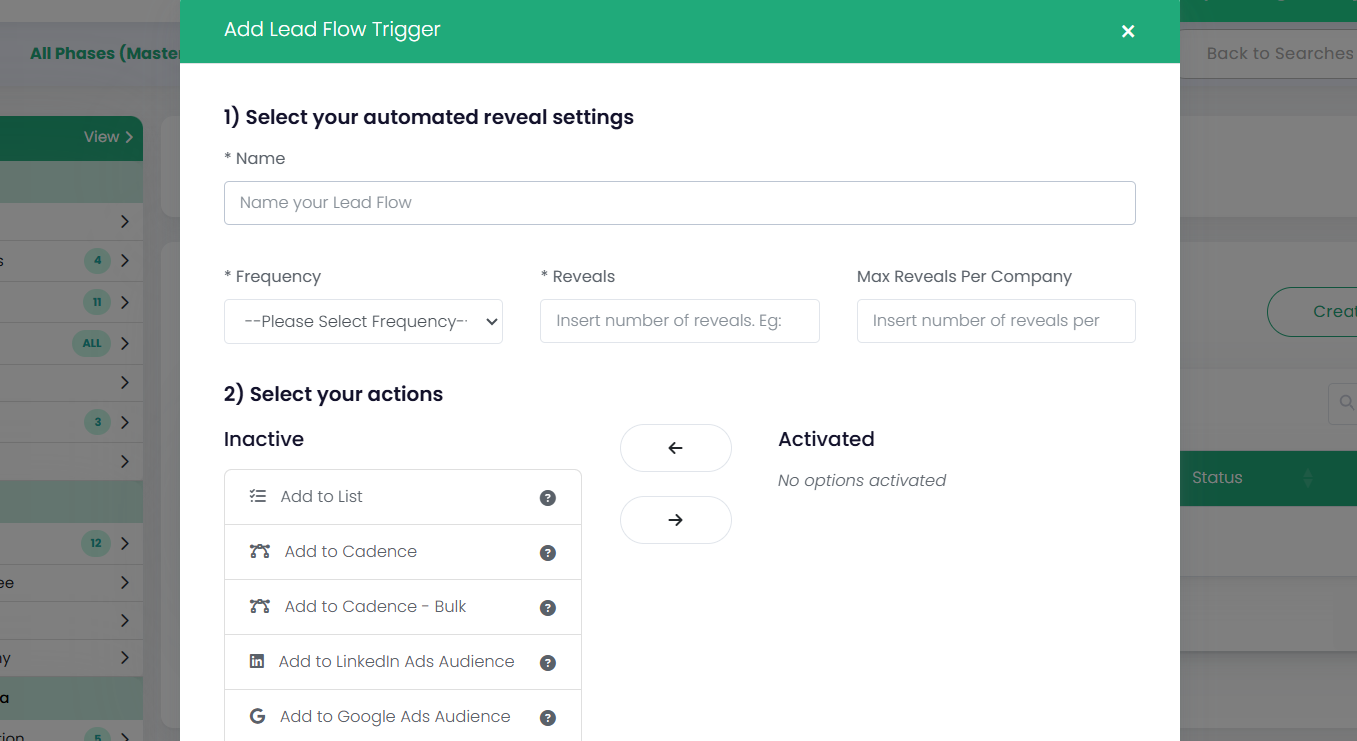Expand the sidebar row with ALL badge
This screenshot has height=741, width=1357.
point(124,343)
